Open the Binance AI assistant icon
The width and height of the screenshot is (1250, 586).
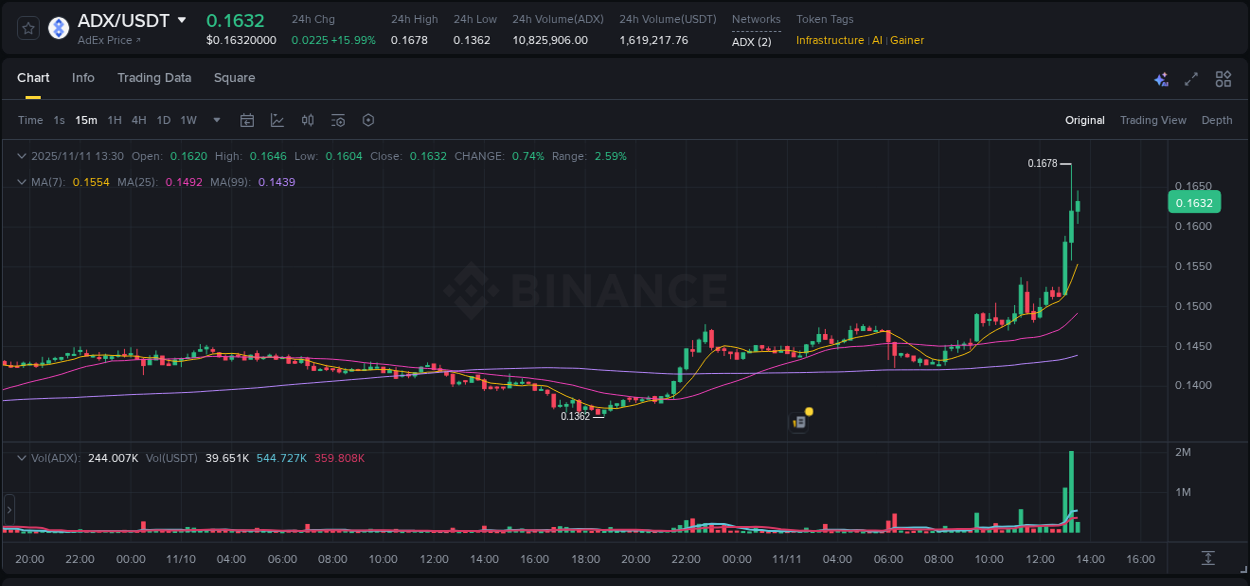coord(1161,79)
